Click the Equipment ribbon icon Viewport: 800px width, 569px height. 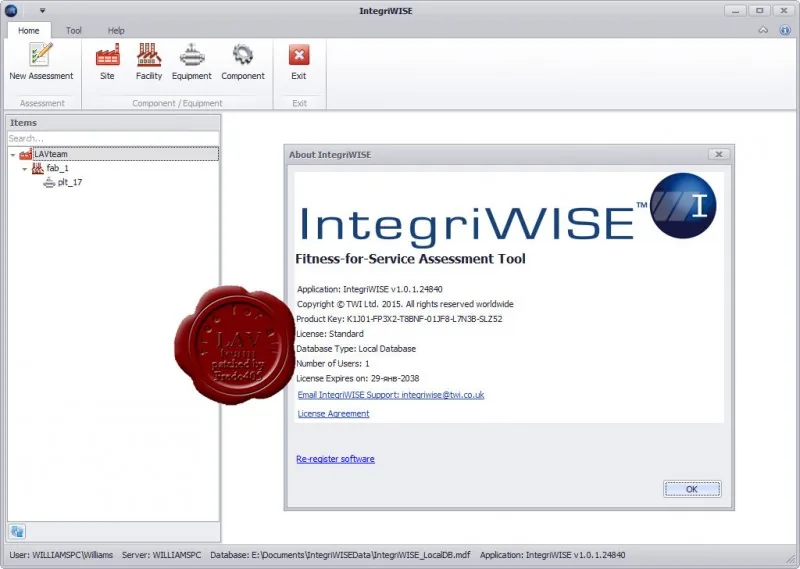tap(191, 55)
